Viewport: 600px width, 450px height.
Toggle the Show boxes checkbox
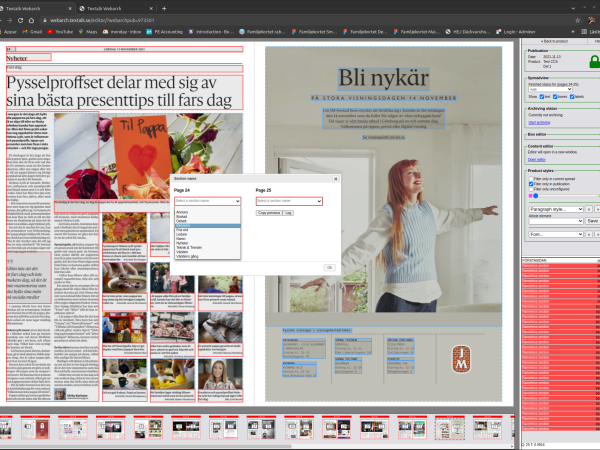click(555, 97)
